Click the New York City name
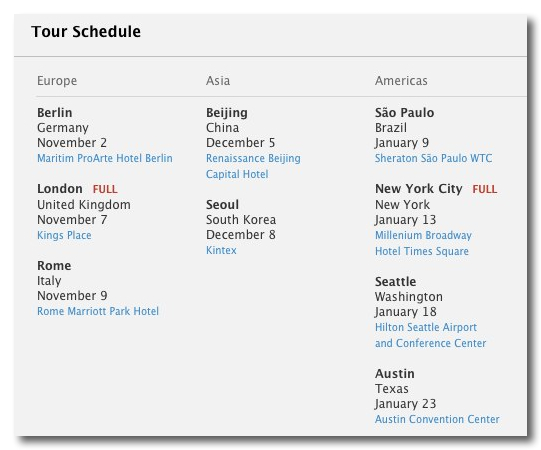Viewport: 541px width, 450px height. [419, 189]
